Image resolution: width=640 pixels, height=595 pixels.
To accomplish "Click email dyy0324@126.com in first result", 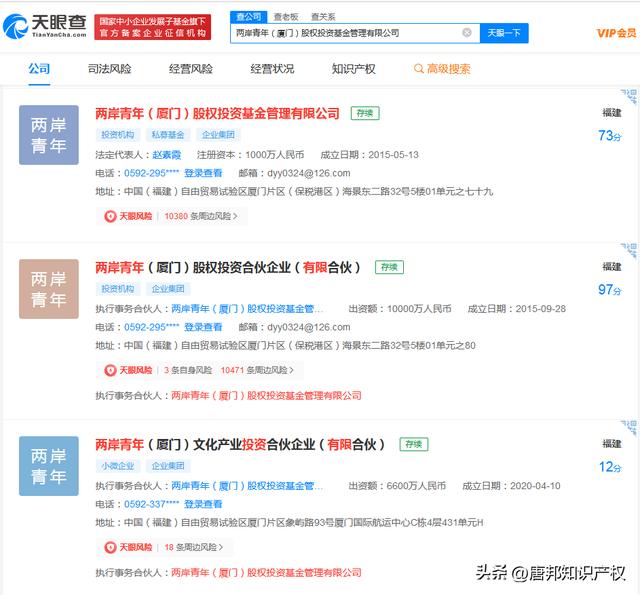I will point(309,173).
